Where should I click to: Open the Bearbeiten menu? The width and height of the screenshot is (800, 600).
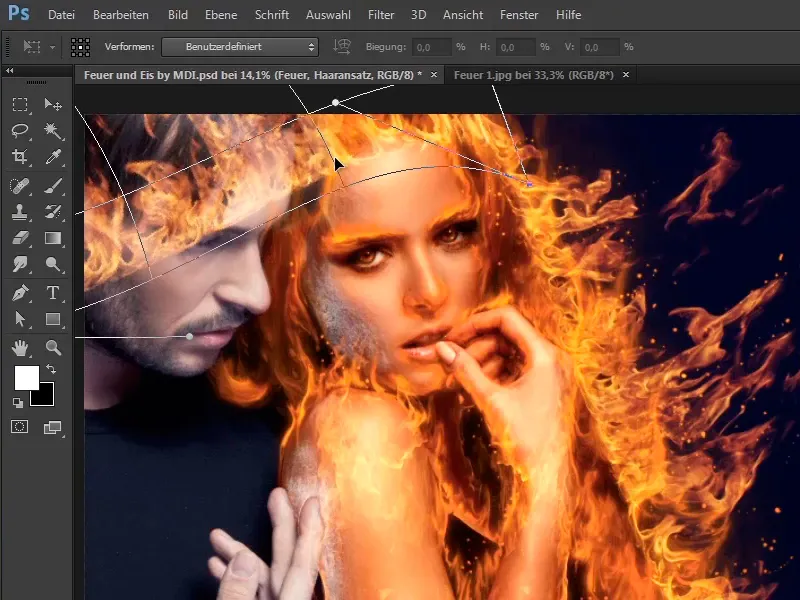(x=121, y=15)
